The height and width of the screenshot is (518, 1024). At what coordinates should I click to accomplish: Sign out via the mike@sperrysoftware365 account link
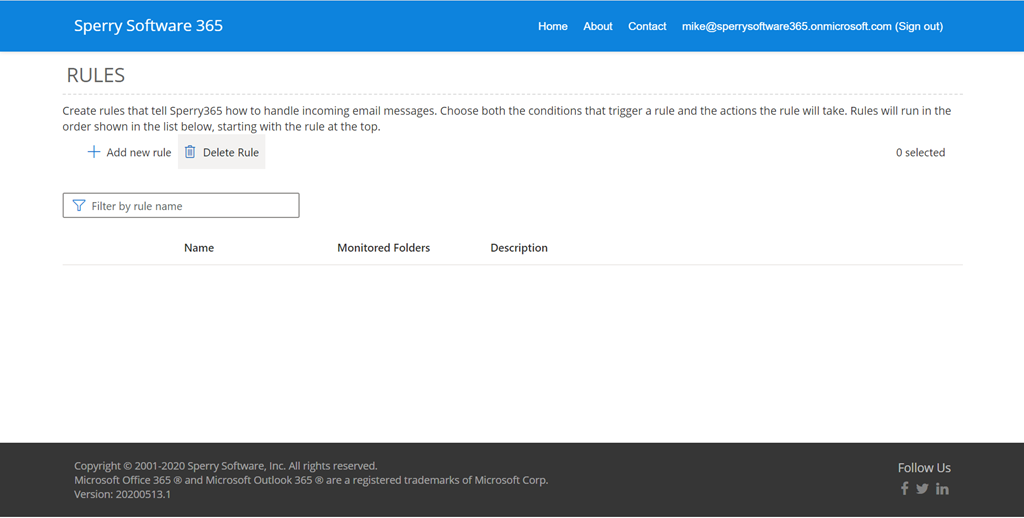[812, 26]
